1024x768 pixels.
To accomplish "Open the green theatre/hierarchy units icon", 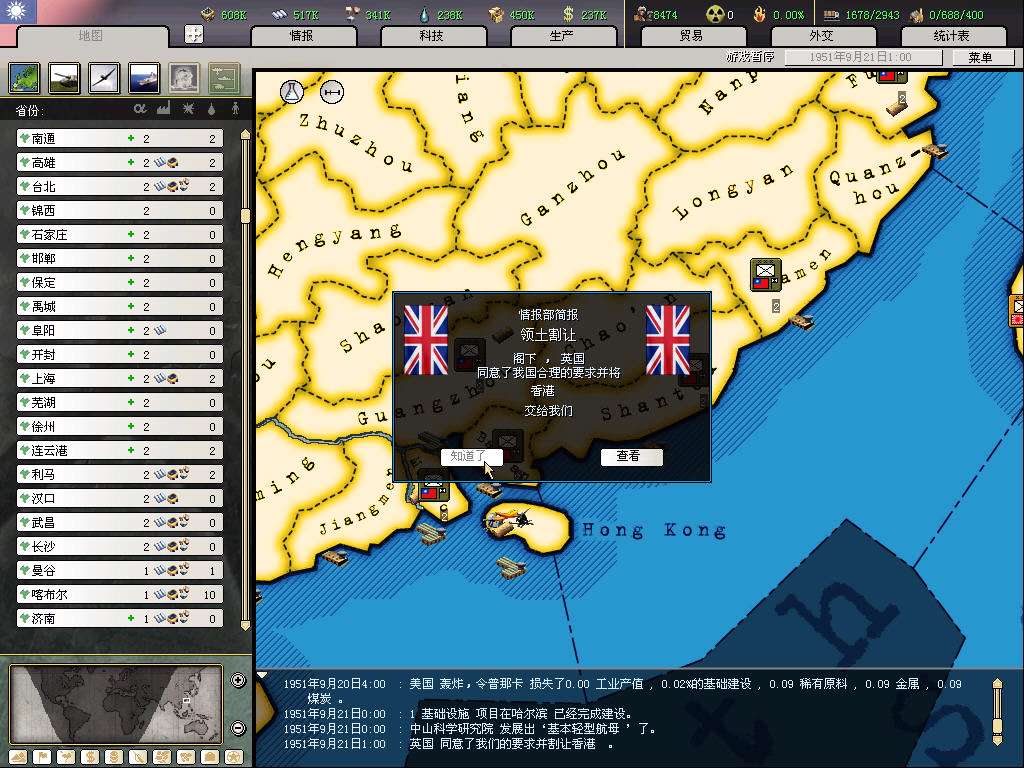I will 224,79.
